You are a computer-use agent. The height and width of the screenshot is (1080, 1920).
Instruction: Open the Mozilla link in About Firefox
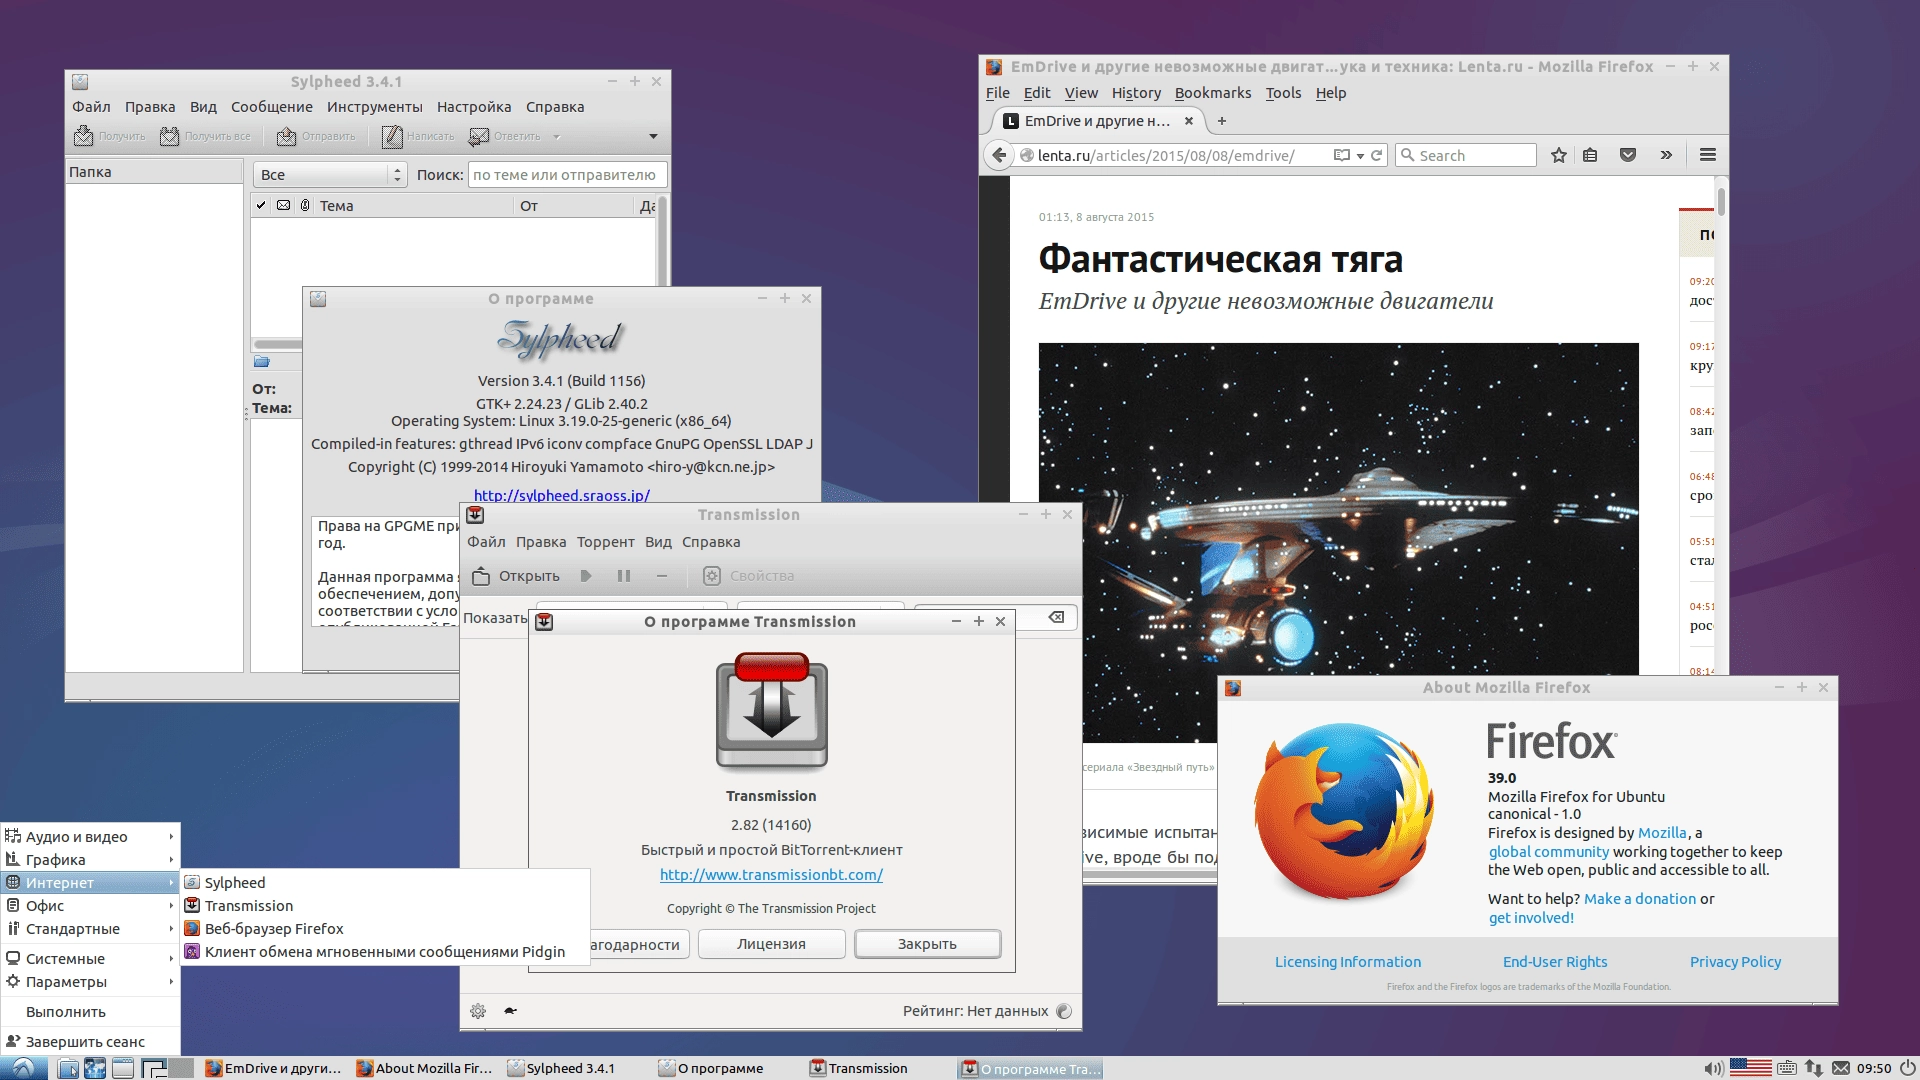(1662, 833)
